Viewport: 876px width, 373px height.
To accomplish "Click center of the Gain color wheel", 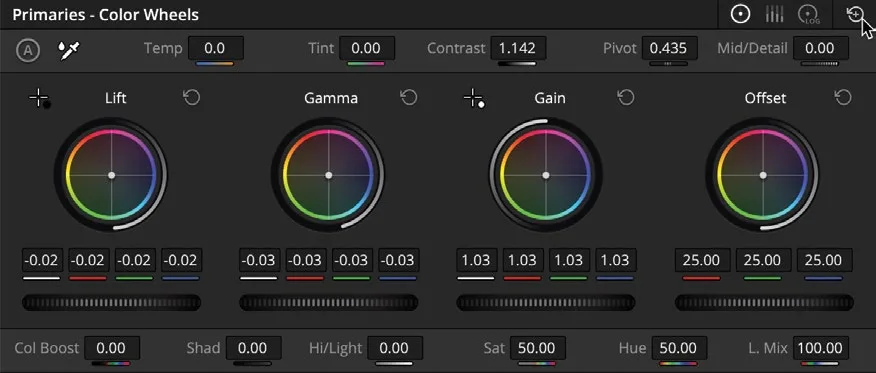I will pos(546,175).
